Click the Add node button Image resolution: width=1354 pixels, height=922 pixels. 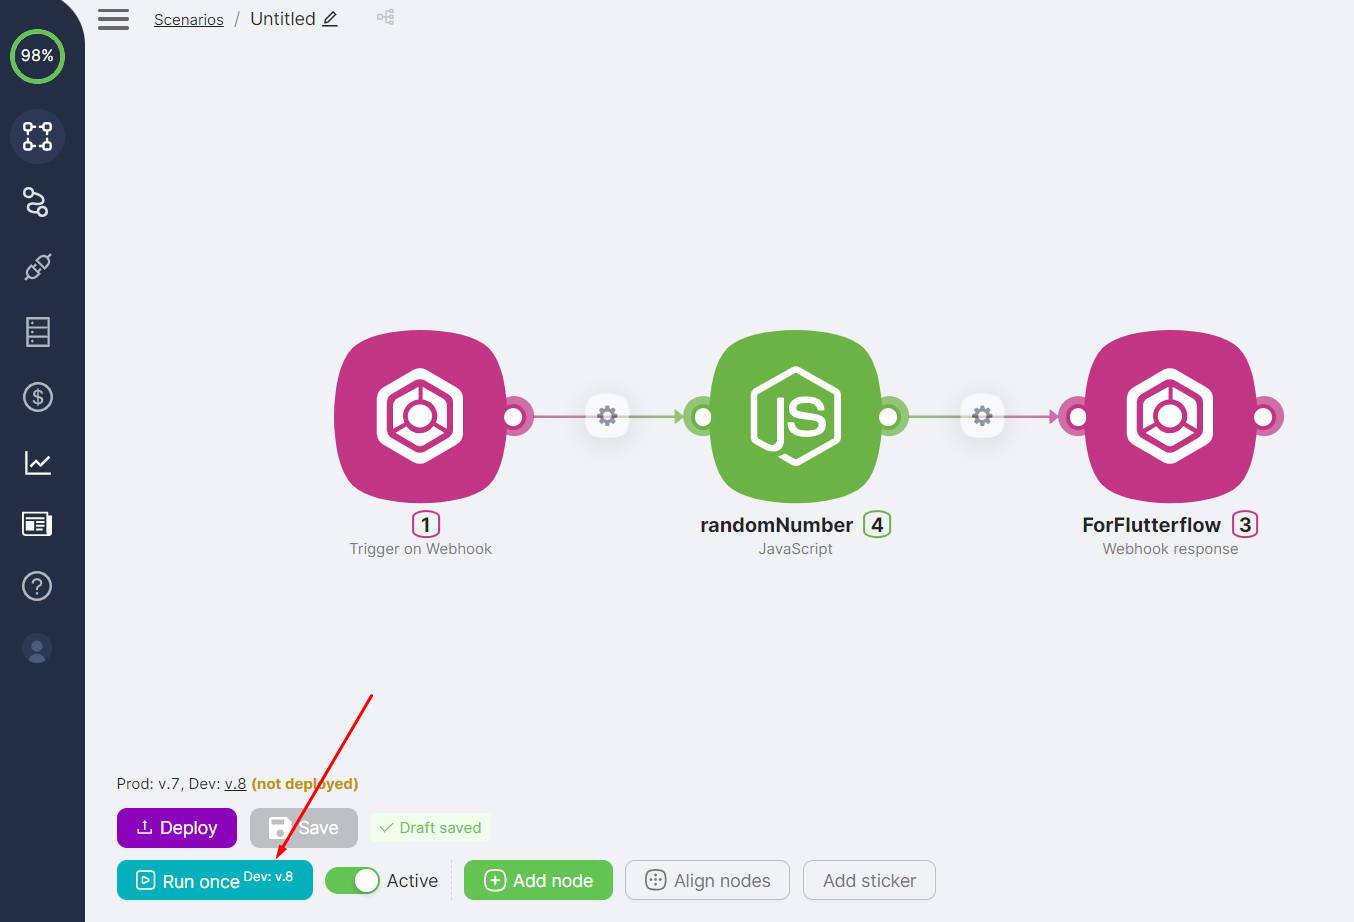[538, 880]
